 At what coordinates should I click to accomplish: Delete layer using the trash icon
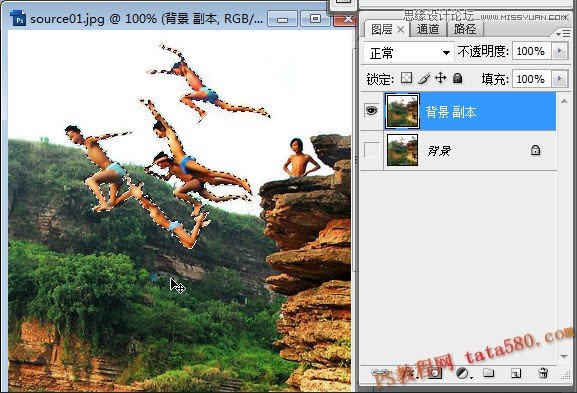[x=543, y=373]
